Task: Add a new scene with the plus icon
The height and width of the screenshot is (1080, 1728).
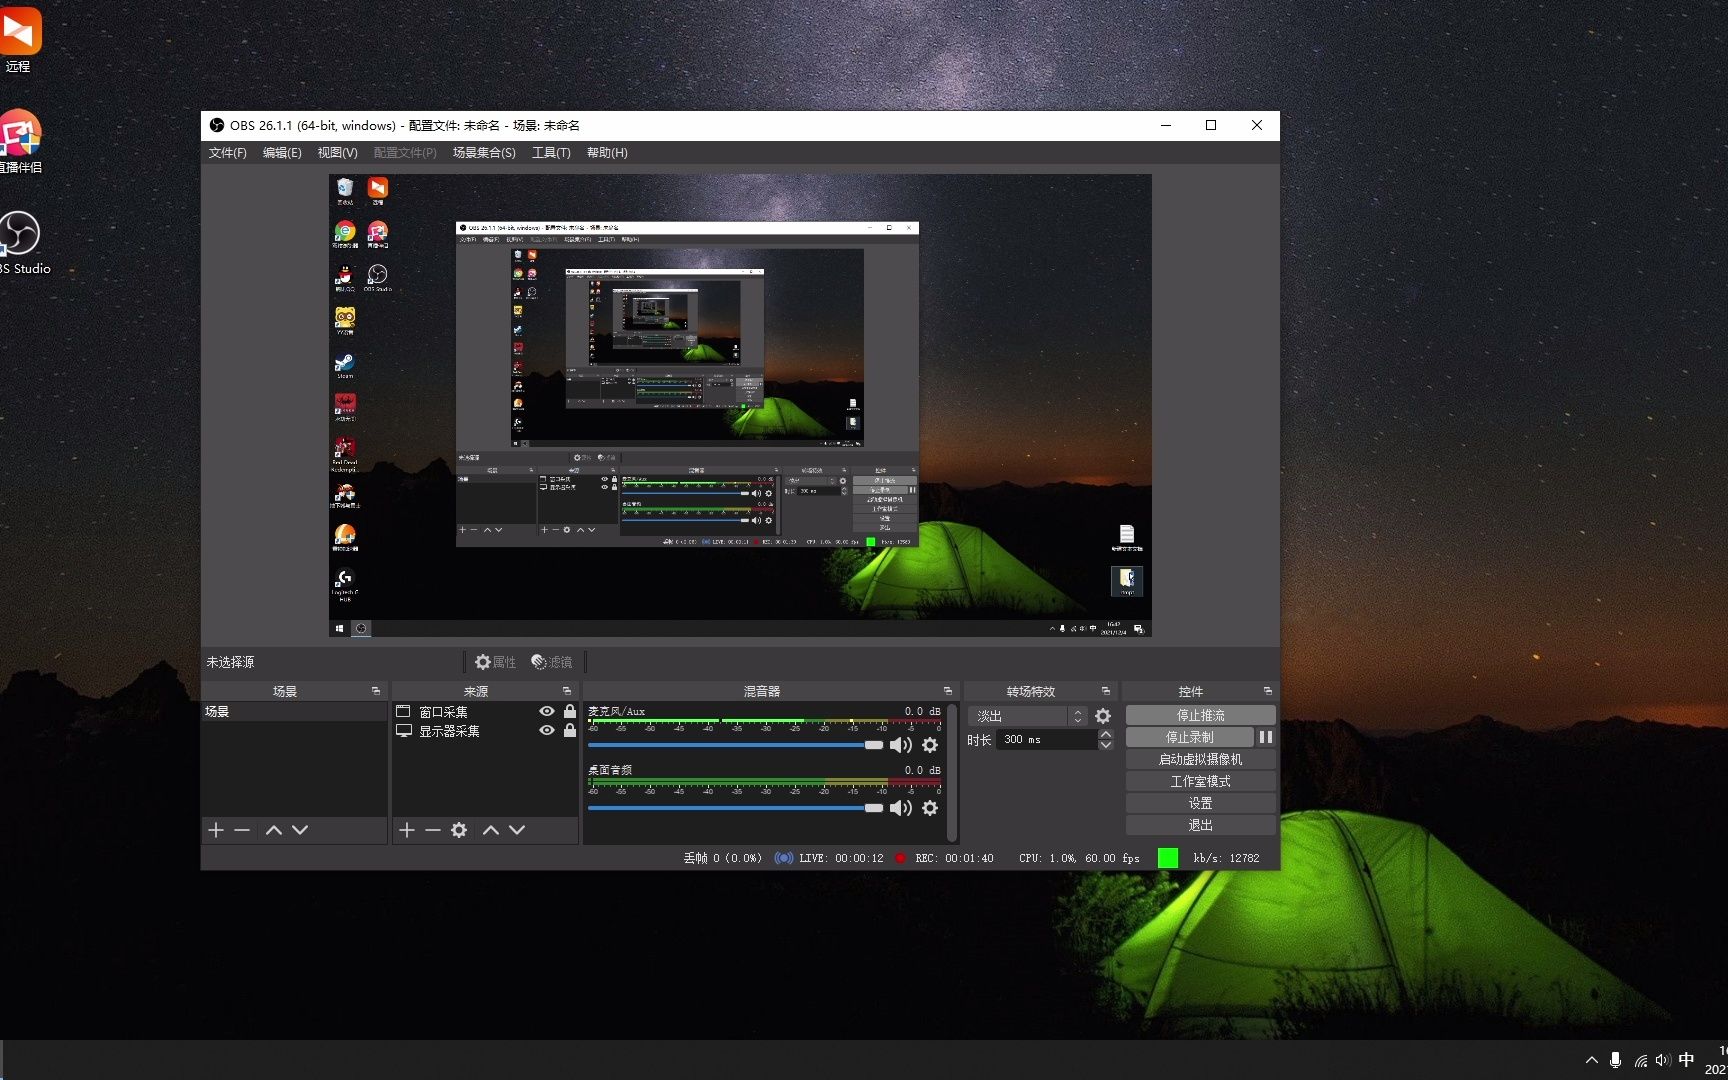Action: point(216,830)
